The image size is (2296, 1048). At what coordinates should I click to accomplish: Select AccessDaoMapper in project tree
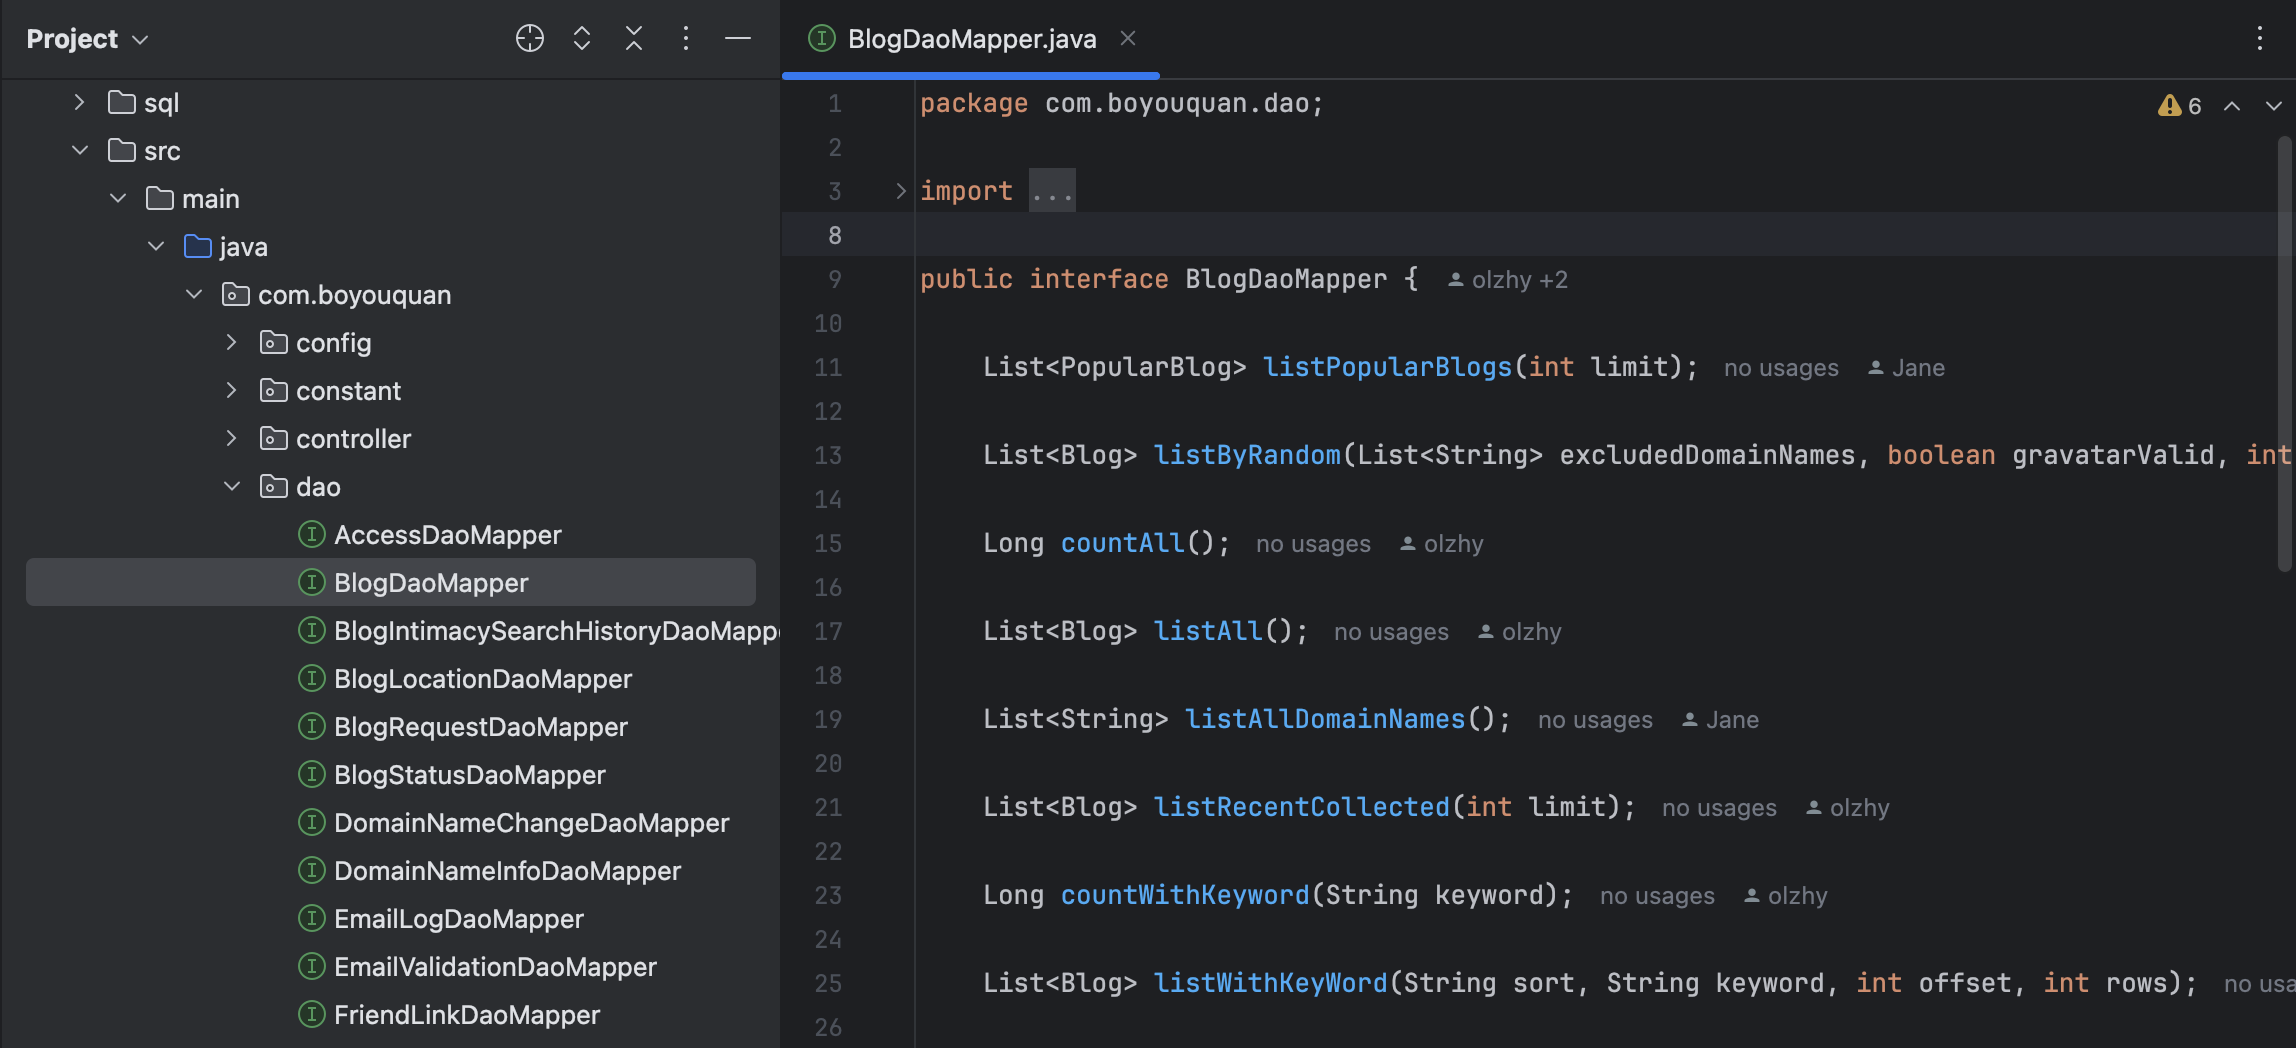coord(447,535)
